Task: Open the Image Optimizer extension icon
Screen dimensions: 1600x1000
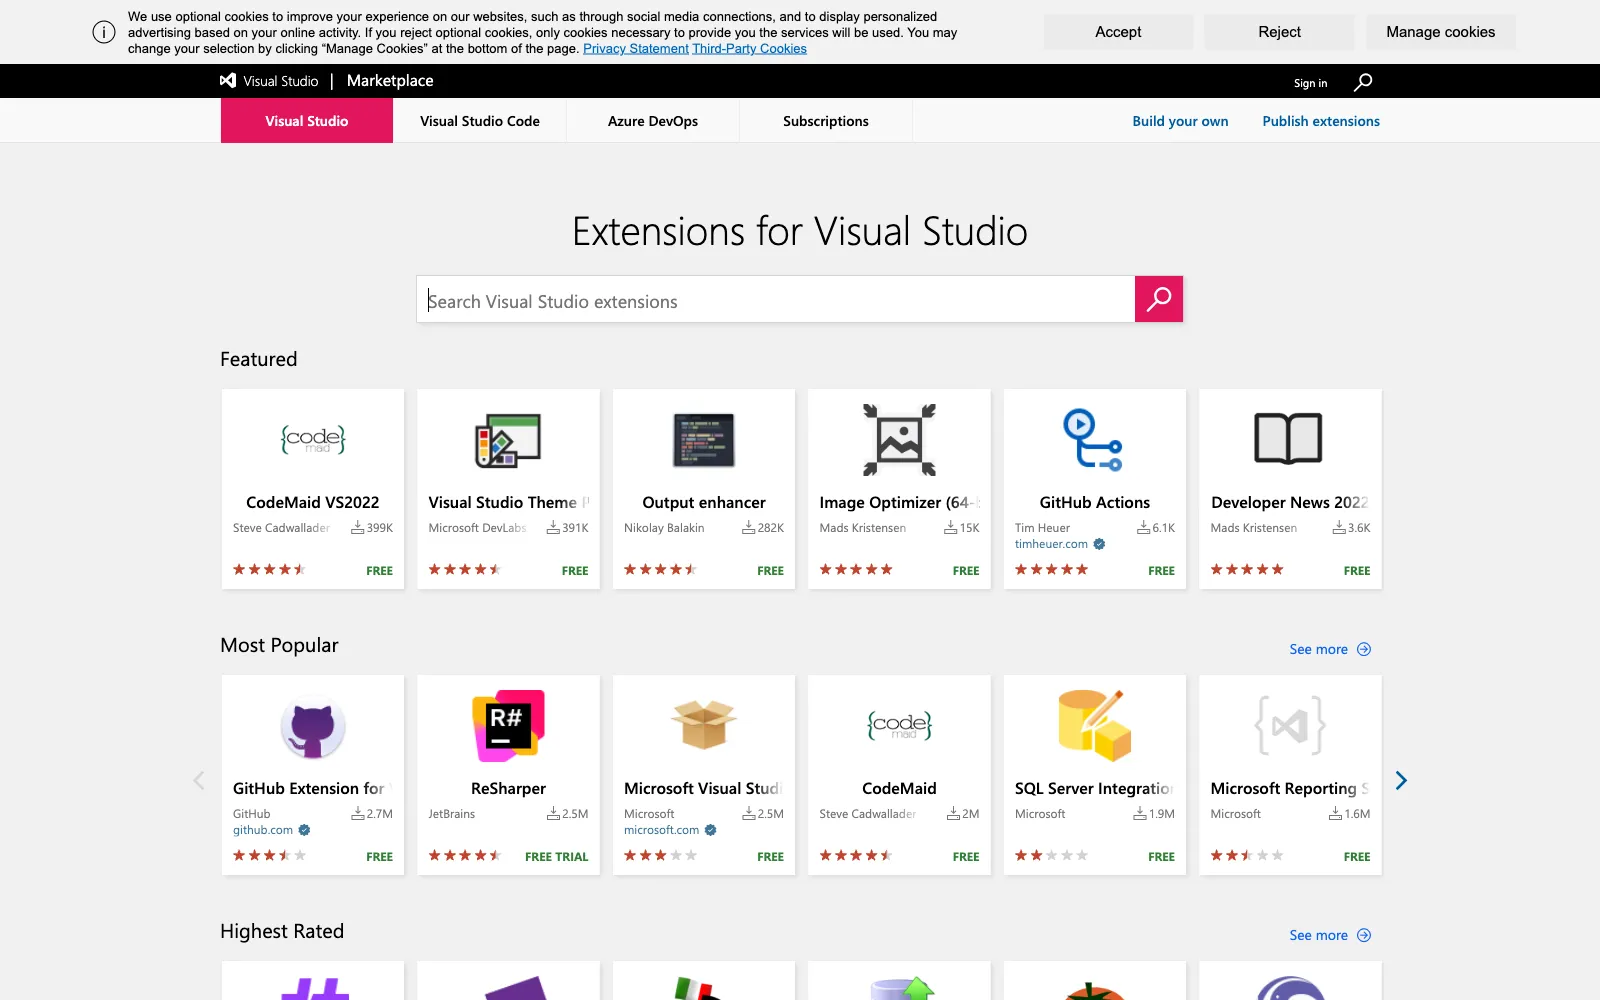Action: click(899, 440)
